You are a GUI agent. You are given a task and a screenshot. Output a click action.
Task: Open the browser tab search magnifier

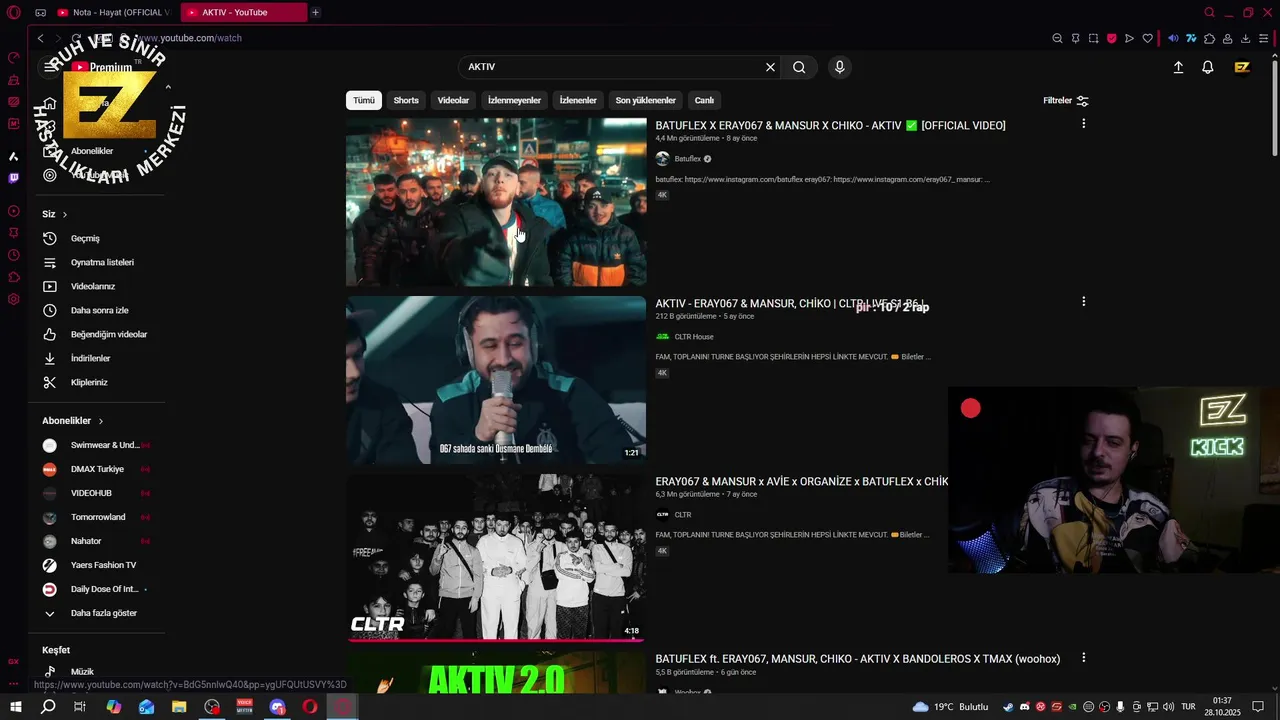pyautogui.click(x=1209, y=12)
